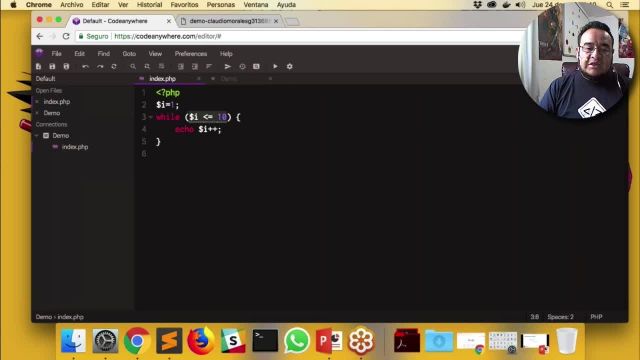
Task: Click the Spotlight search icon in menu bar
Action: coord(609,5)
